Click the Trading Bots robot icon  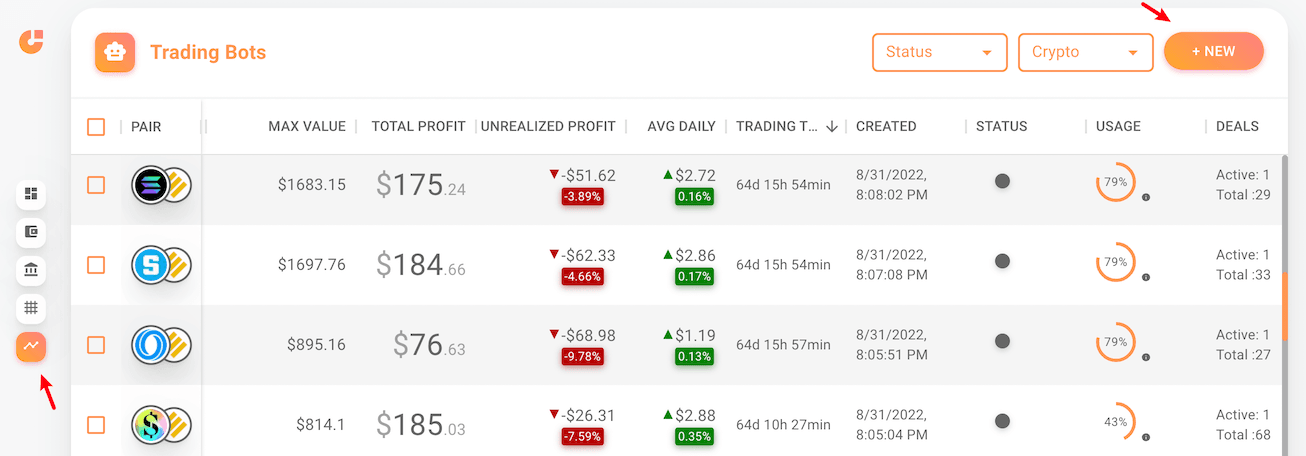[x=115, y=52]
